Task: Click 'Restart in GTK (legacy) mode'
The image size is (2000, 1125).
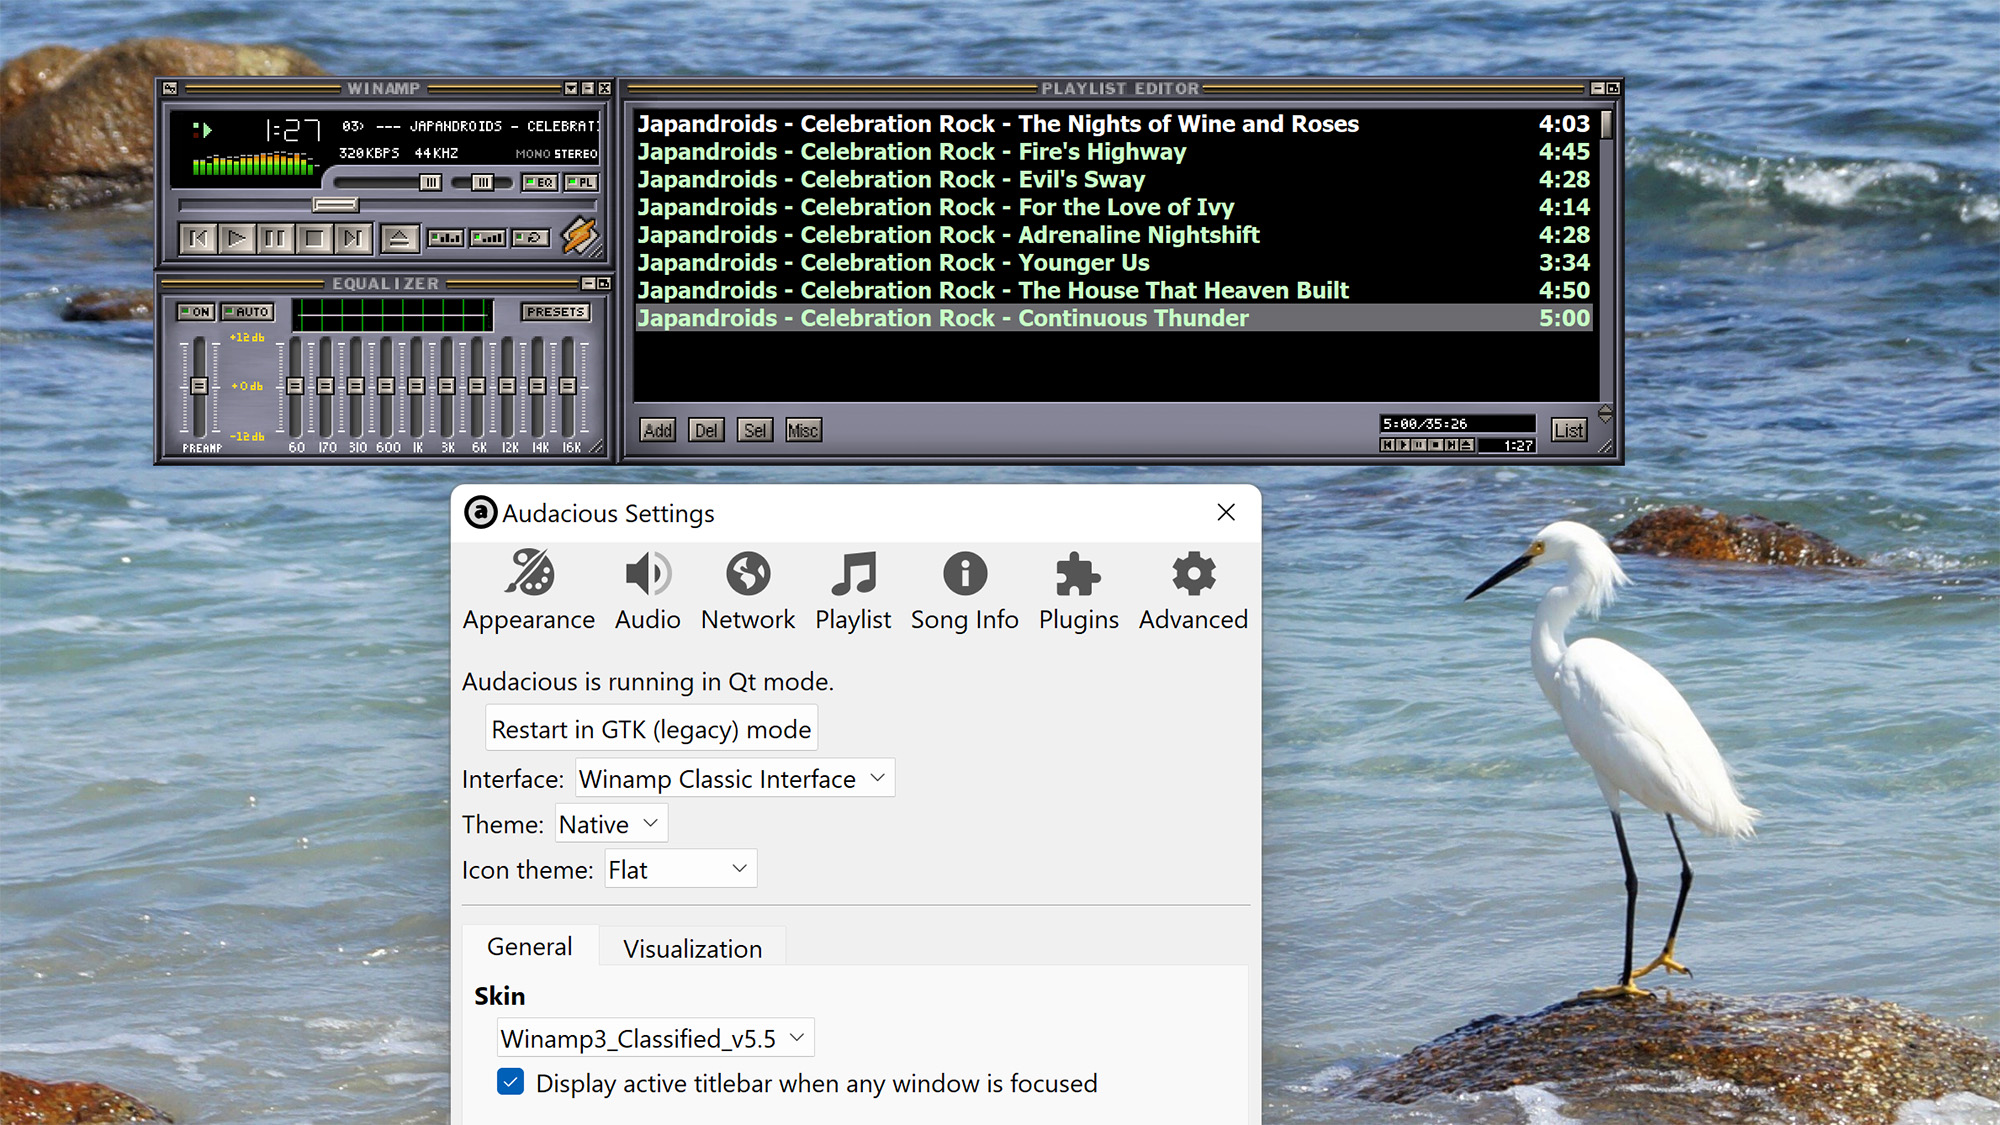Action: coord(650,728)
